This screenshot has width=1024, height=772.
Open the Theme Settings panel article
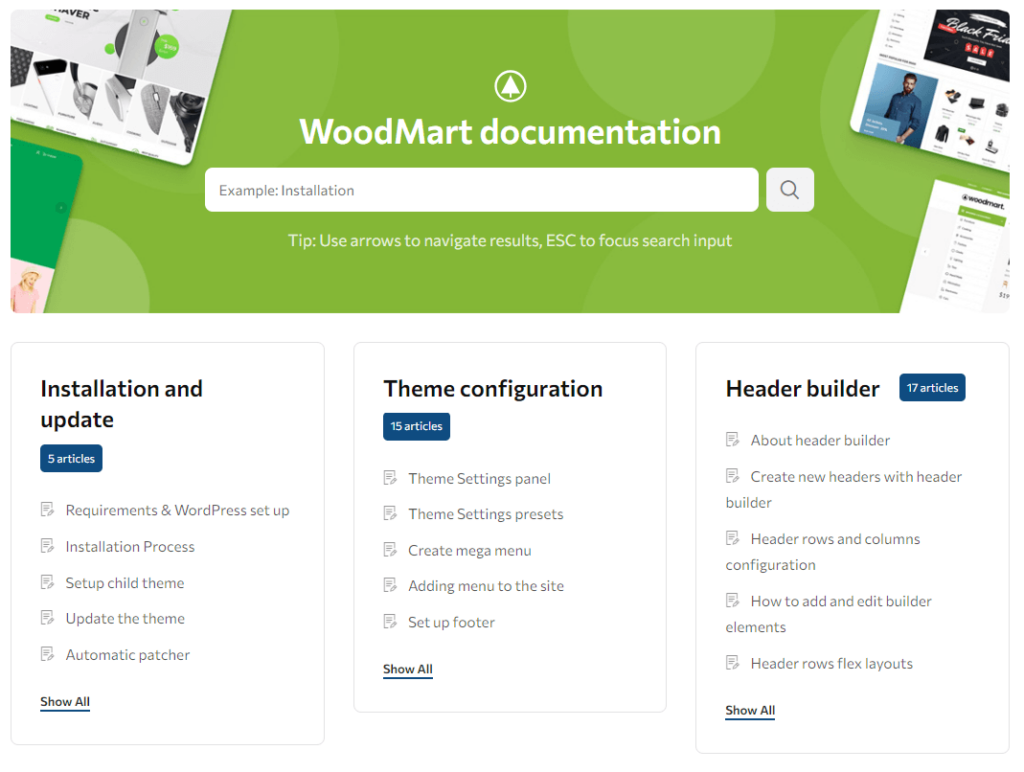[479, 479]
